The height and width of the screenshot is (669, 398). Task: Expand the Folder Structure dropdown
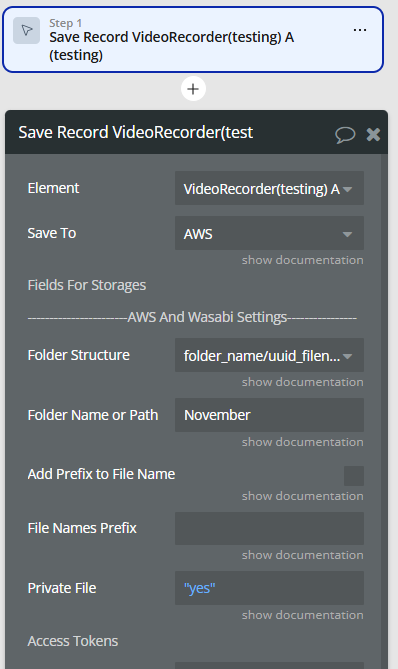coord(269,355)
